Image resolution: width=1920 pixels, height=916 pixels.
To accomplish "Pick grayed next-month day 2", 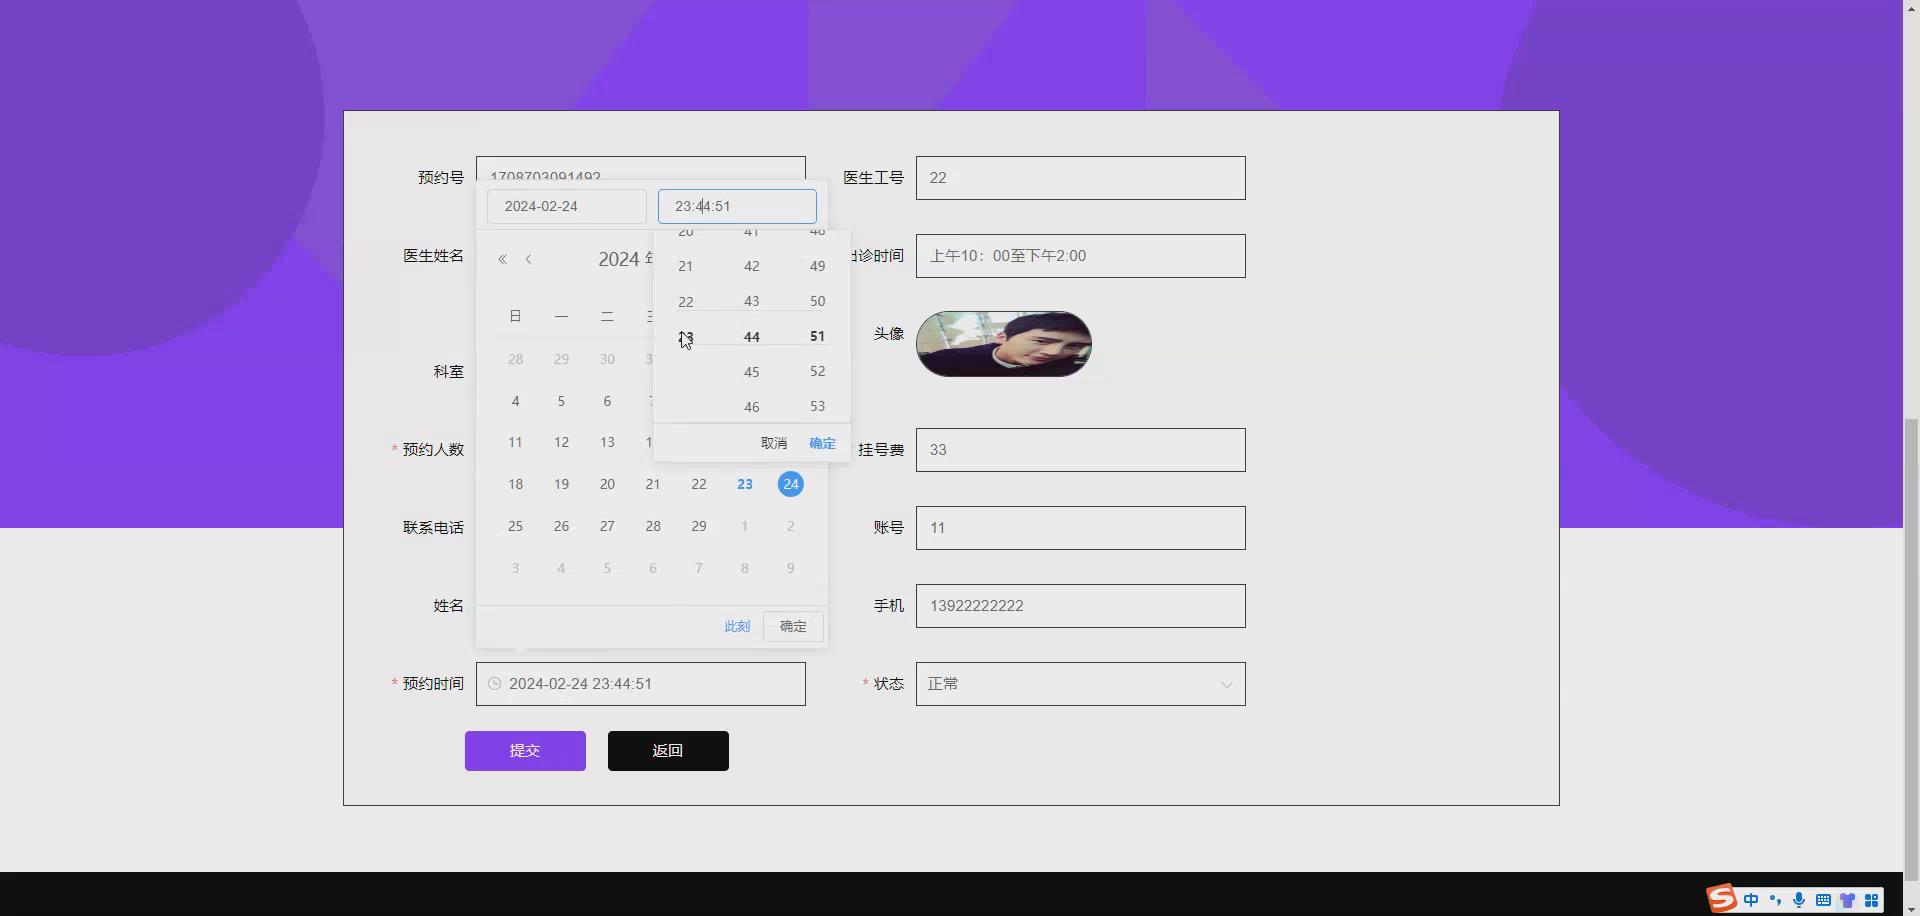I will point(791,526).
